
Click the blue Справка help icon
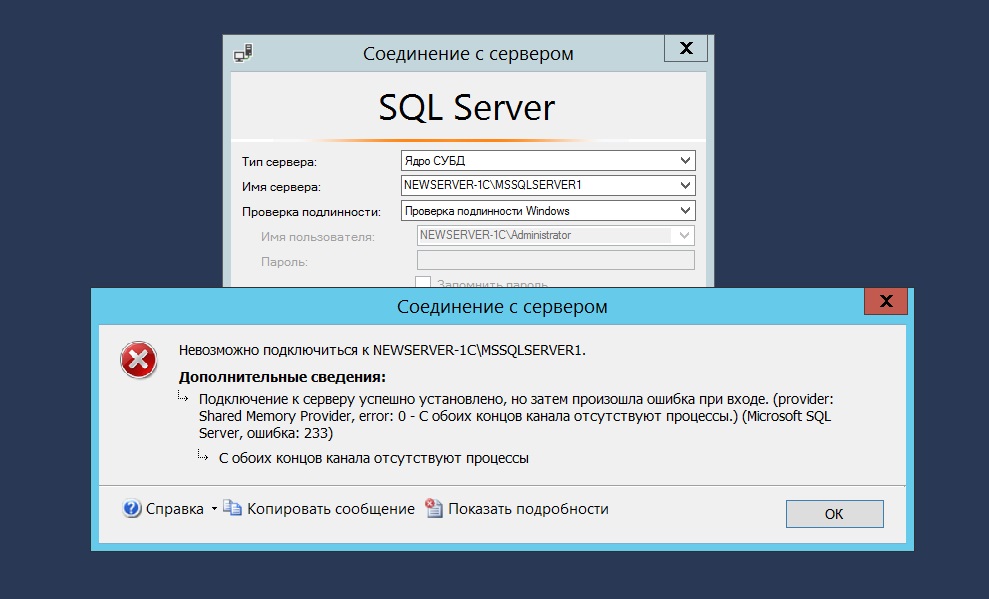click(132, 509)
